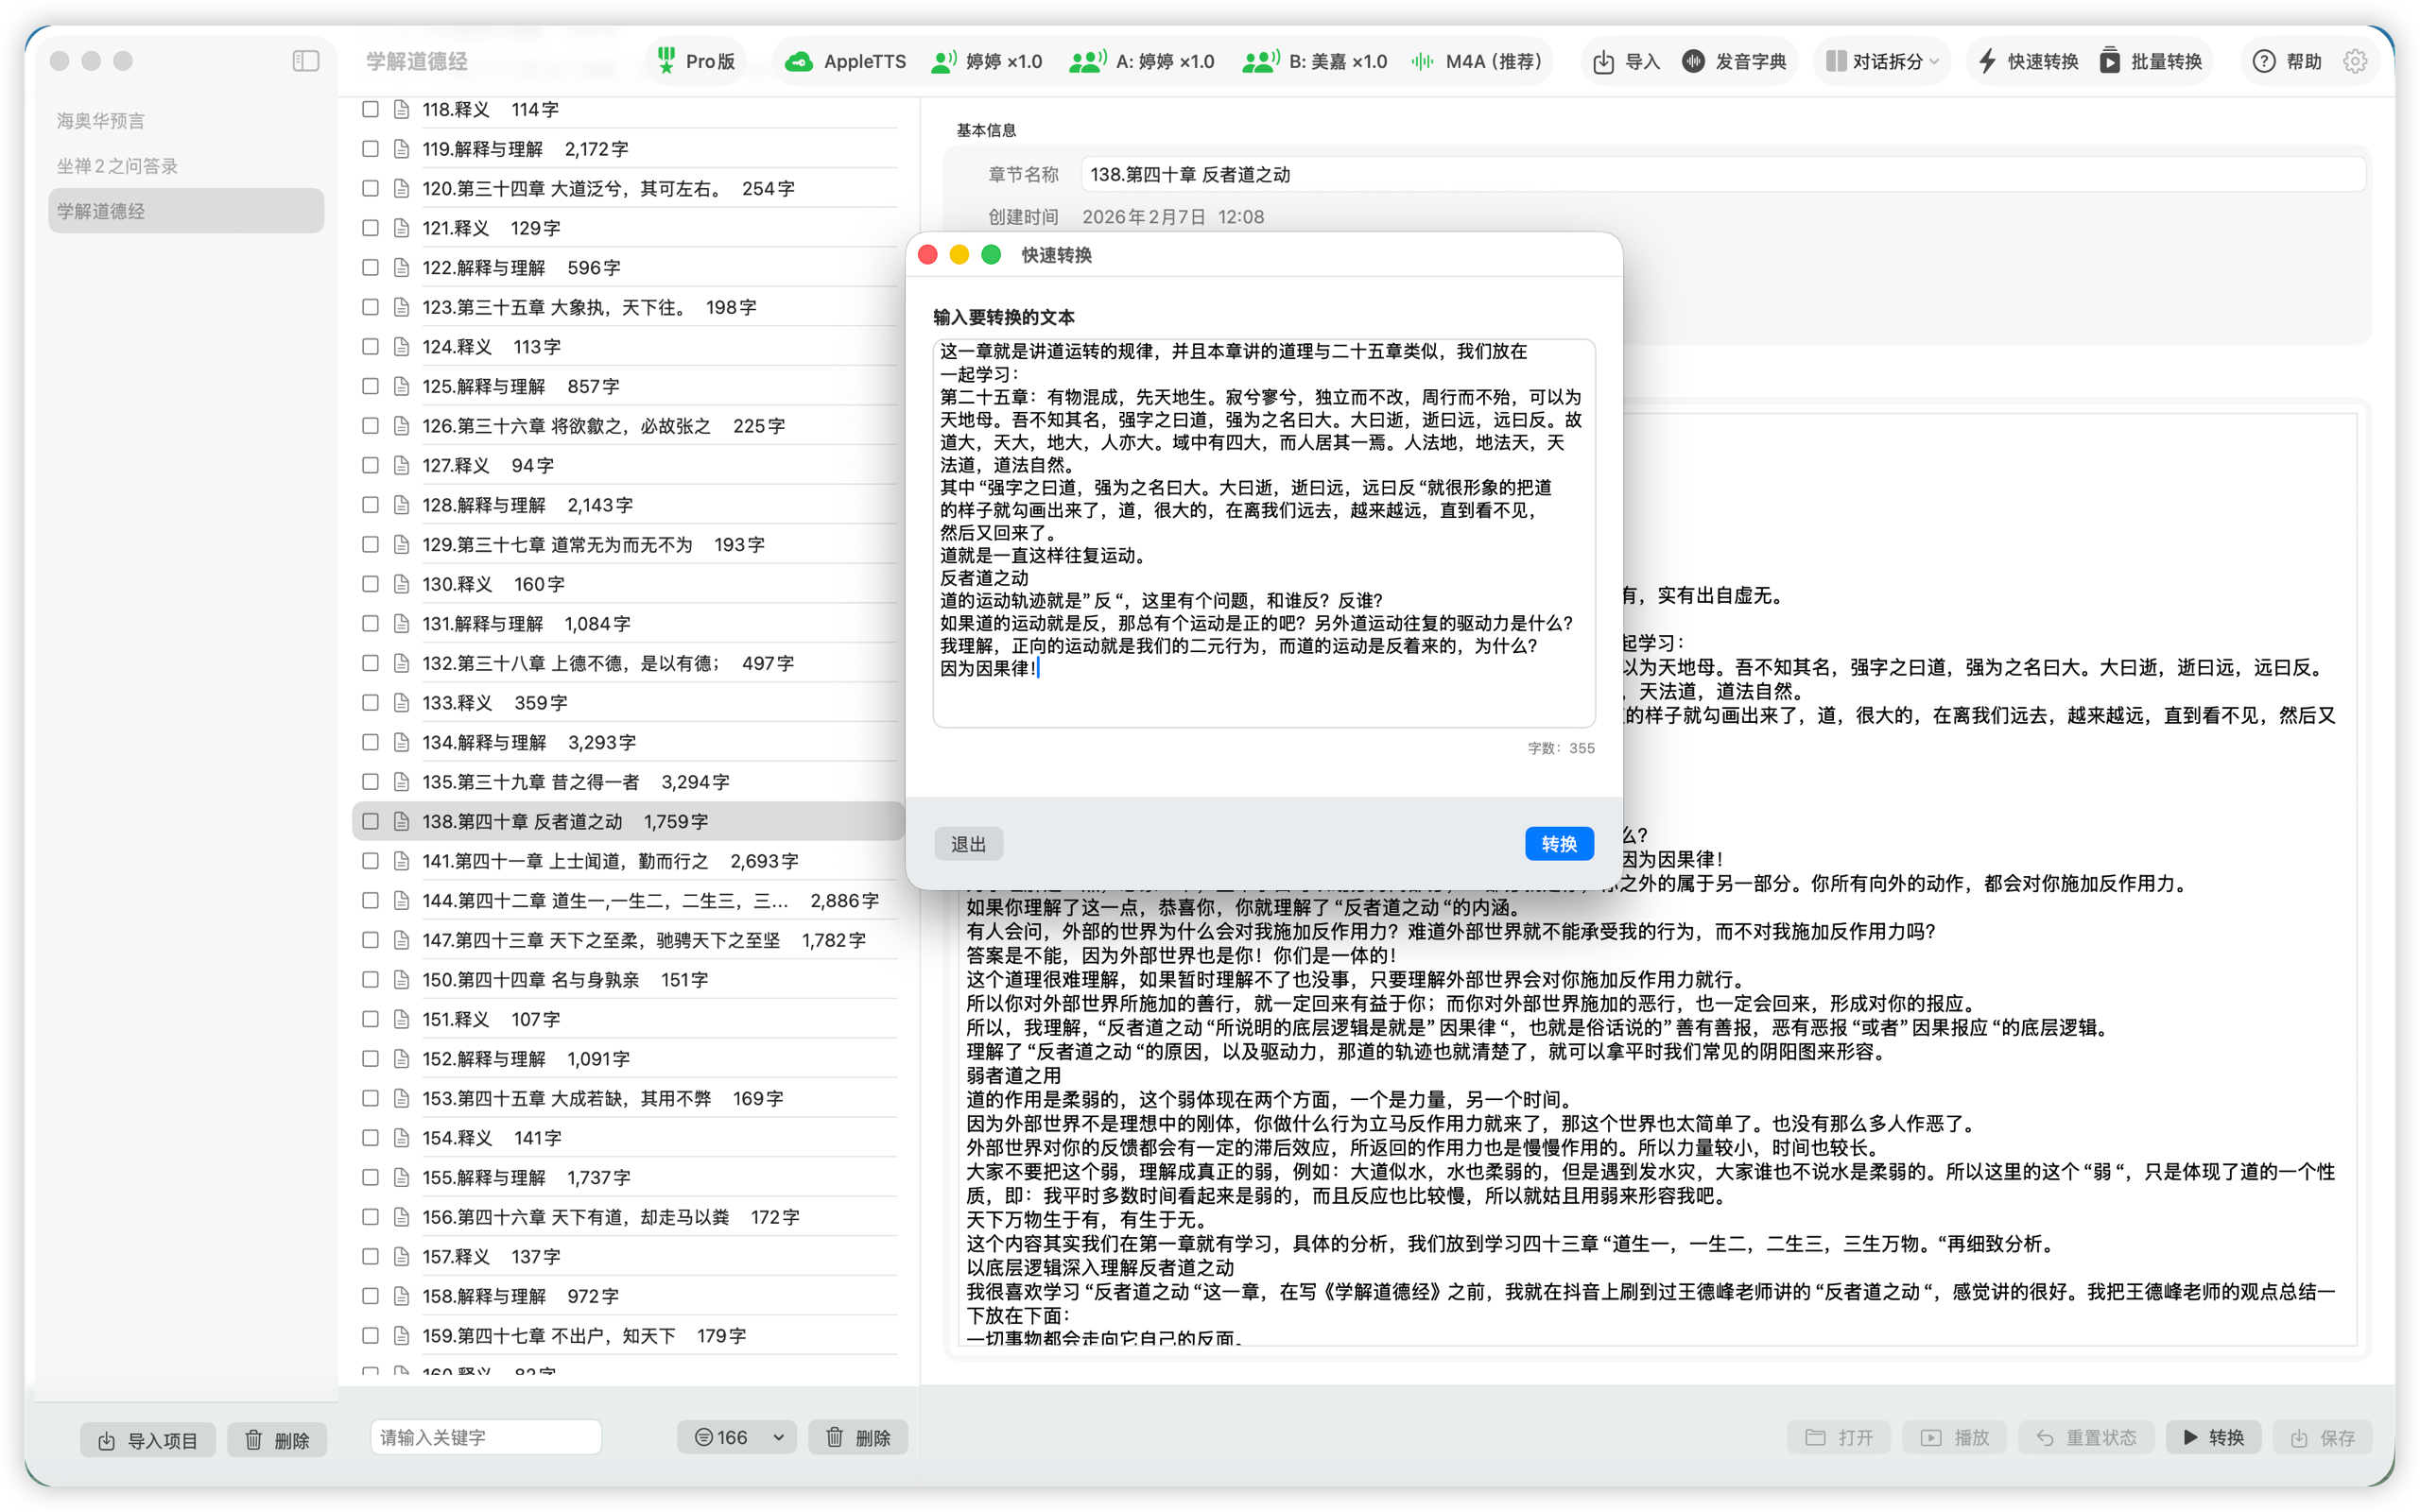The width and height of the screenshot is (2420, 1512).
Task: Click the 重置状态 reset button
Action: click(2086, 1437)
